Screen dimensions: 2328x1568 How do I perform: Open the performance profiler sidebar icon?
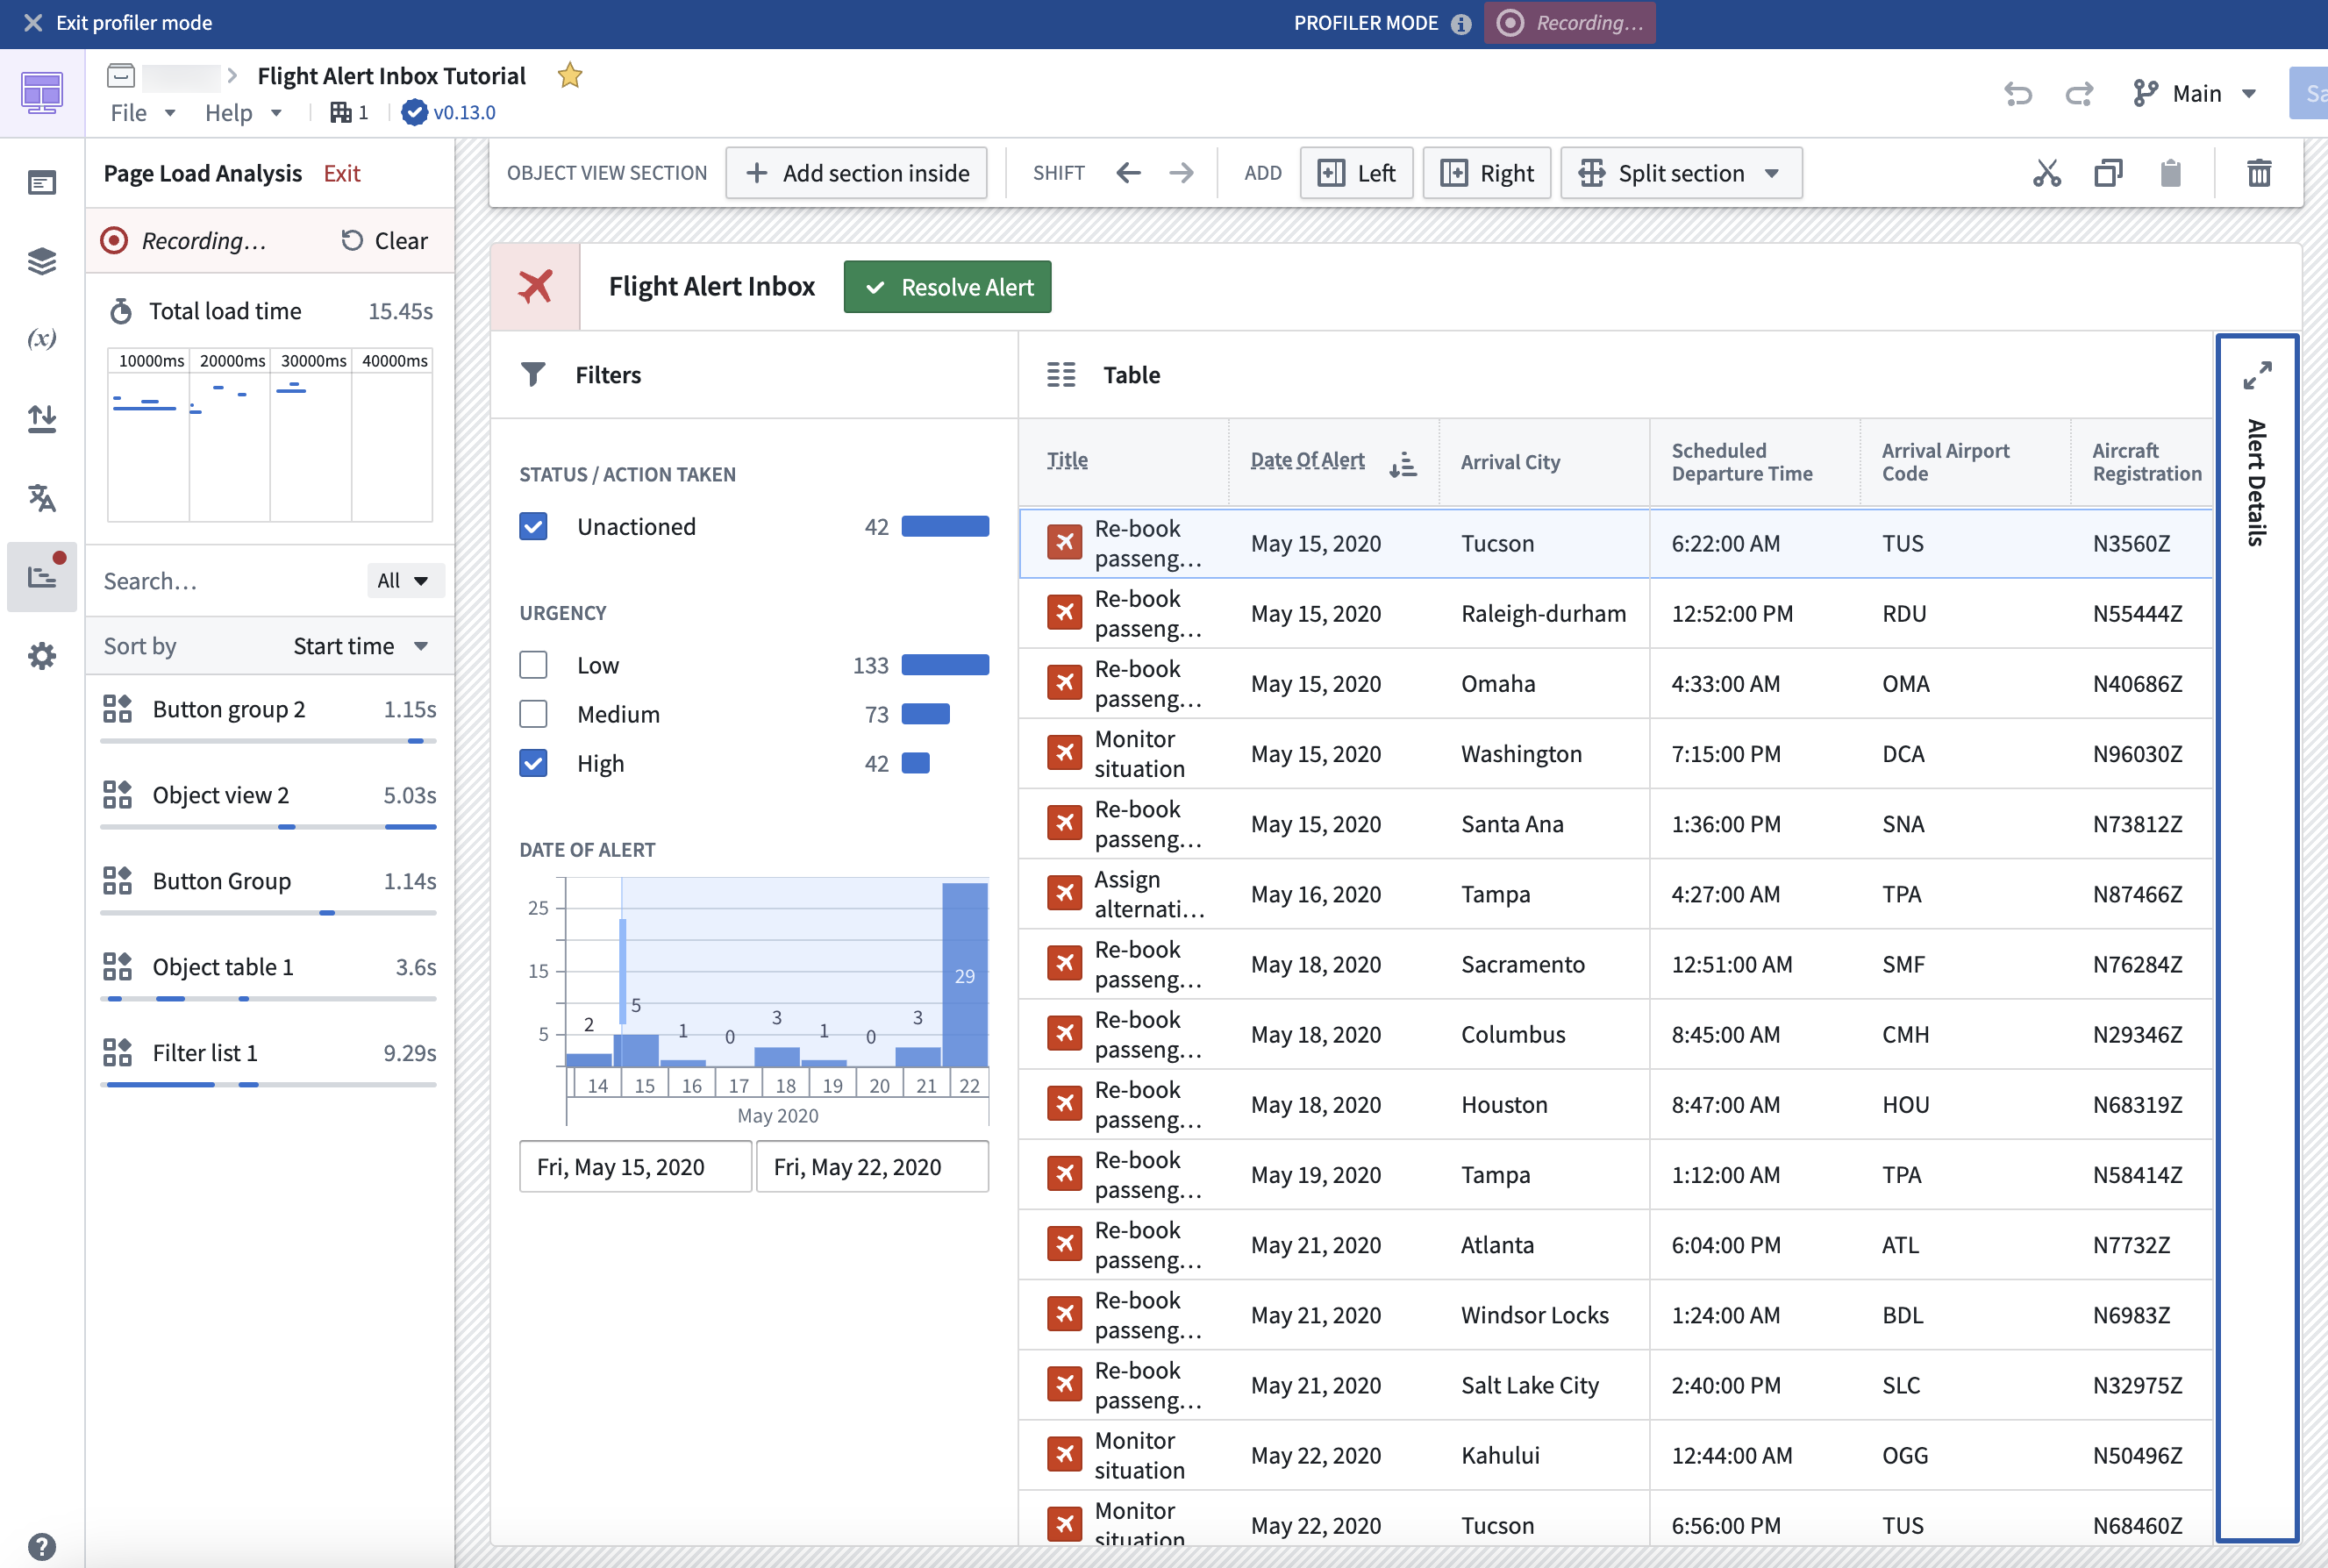[42, 576]
